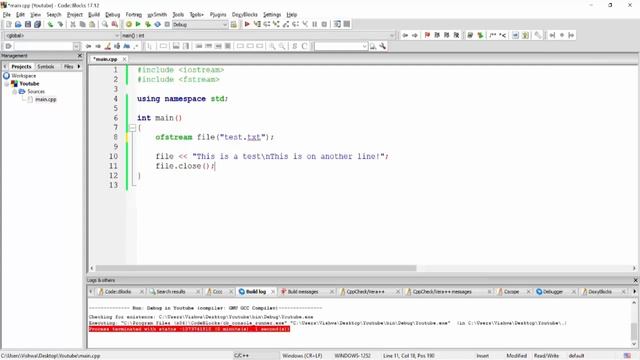This screenshot has width=640, height=360.
Task: Open the Debug menu
Action: pos(113,14)
